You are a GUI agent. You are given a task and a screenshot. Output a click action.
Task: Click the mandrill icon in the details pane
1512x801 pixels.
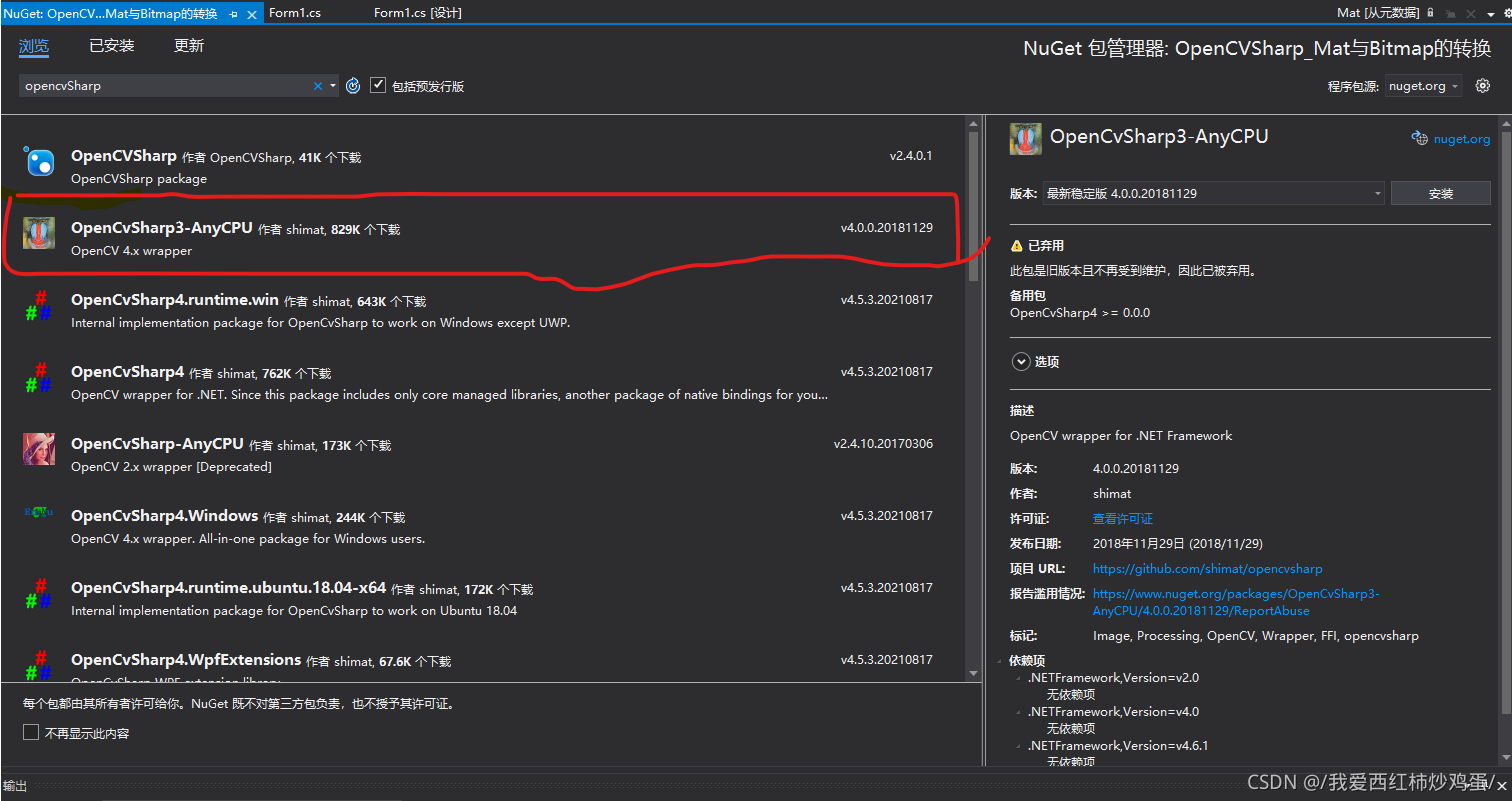[x=1026, y=138]
